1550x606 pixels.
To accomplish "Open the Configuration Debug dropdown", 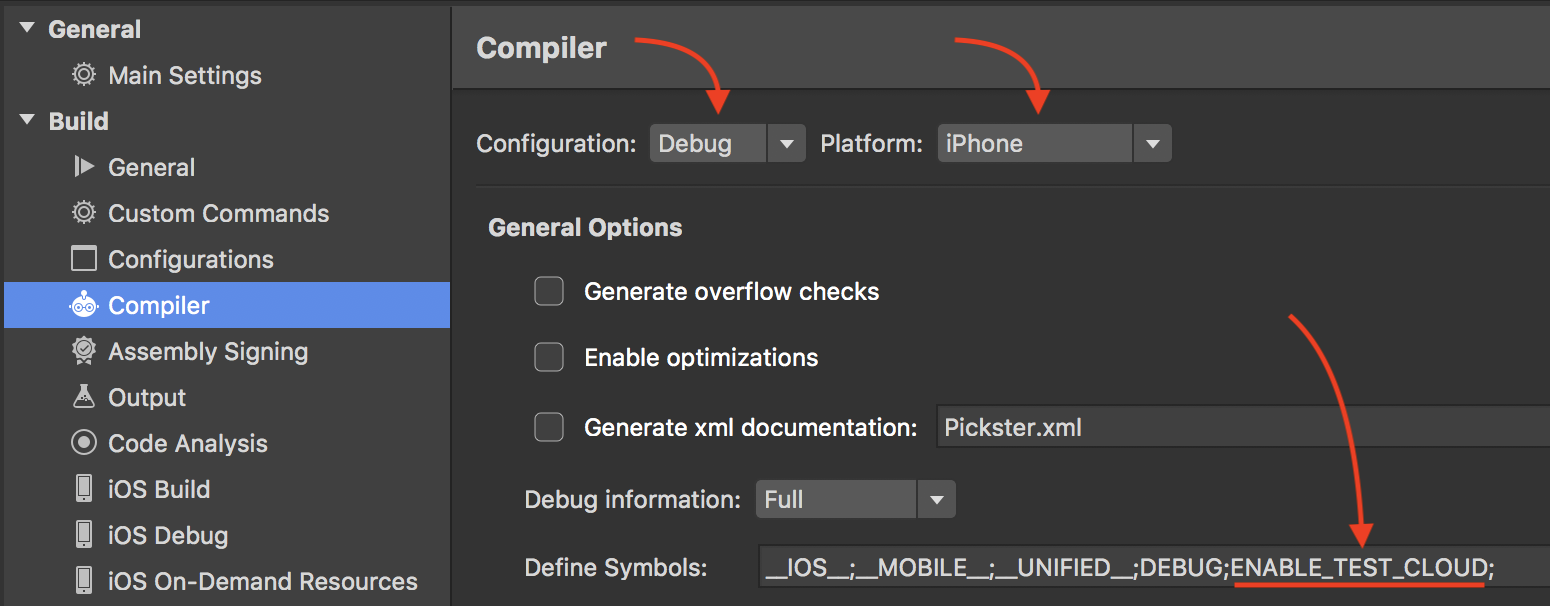I will [727, 143].
